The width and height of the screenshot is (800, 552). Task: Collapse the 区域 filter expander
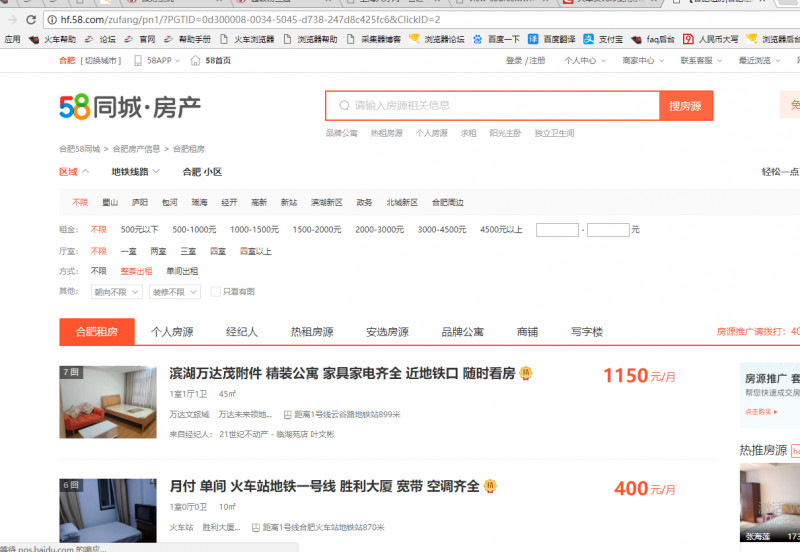(86, 172)
